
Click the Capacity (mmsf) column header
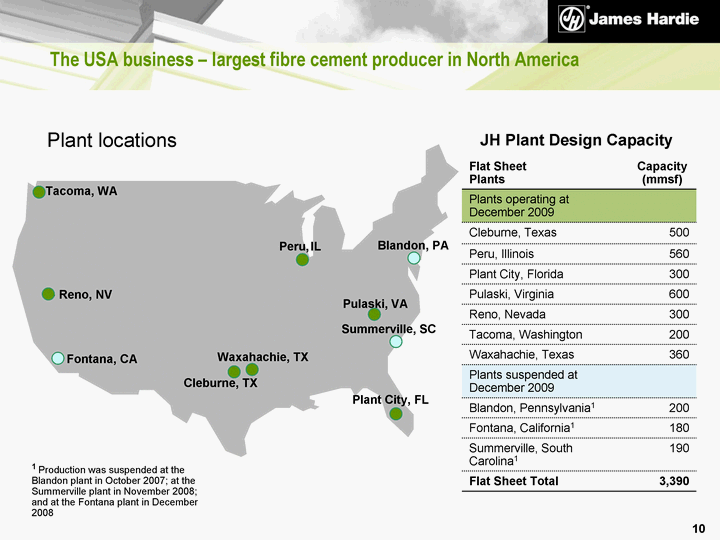pyautogui.click(x=661, y=172)
